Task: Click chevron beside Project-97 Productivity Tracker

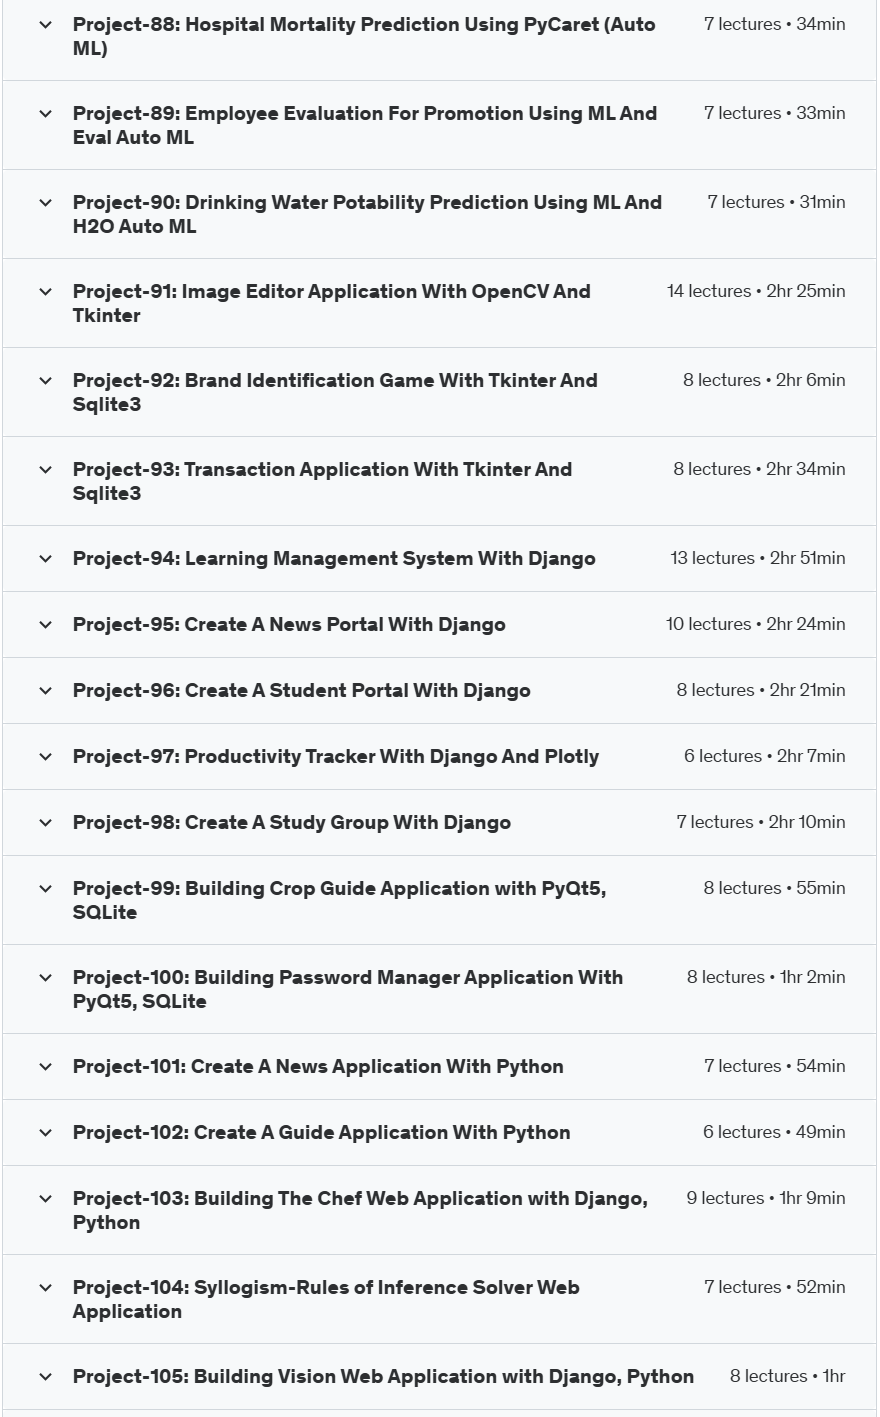Action: click(45, 757)
